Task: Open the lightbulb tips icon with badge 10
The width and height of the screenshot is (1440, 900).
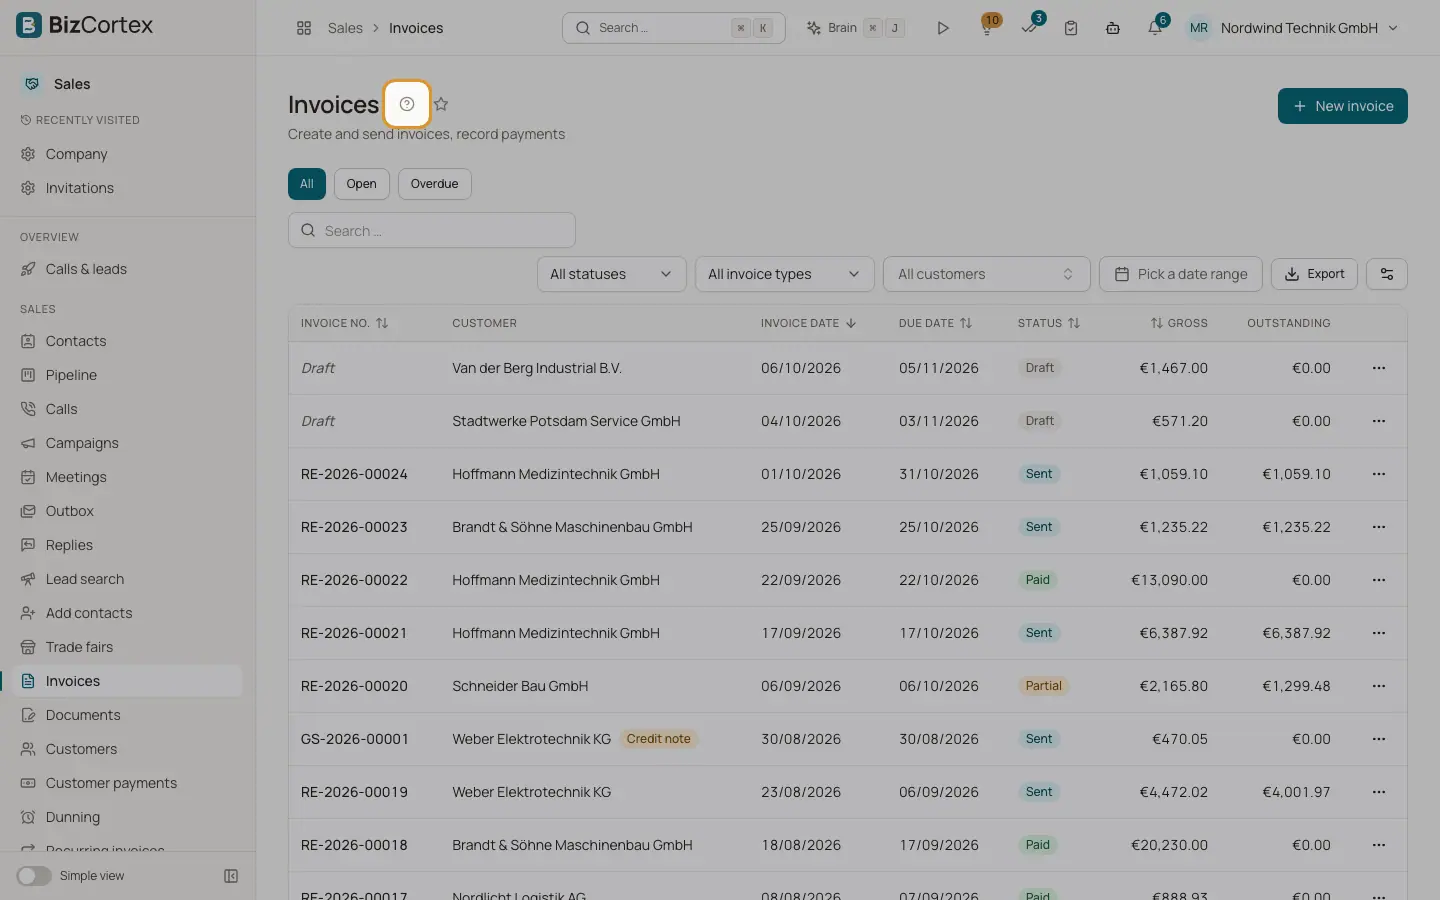Action: tap(988, 27)
